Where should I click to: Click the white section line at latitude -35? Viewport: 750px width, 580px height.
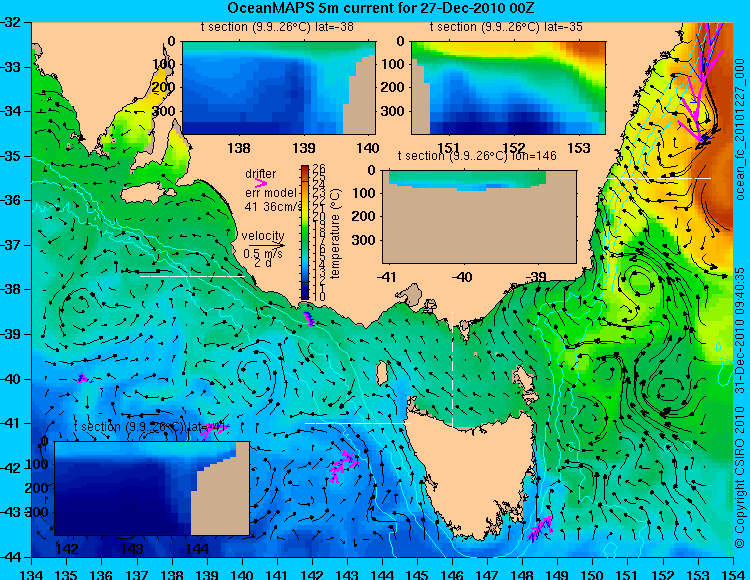tap(659, 178)
